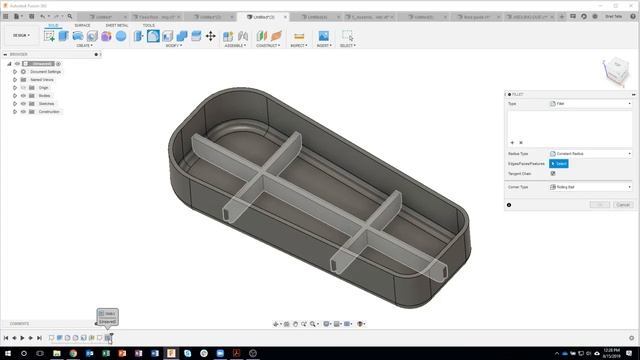Click the radio dot beside root component
640x360 pixels.
click(58, 64)
